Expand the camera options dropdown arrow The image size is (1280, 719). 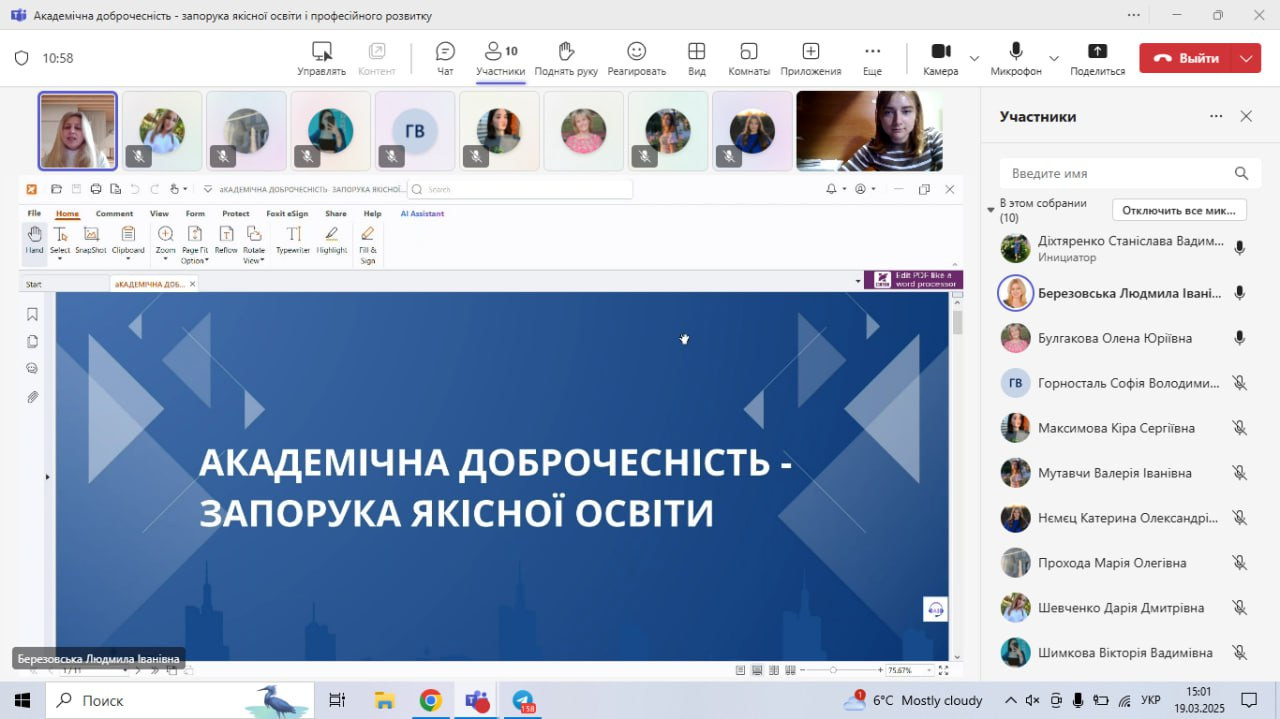click(974, 59)
